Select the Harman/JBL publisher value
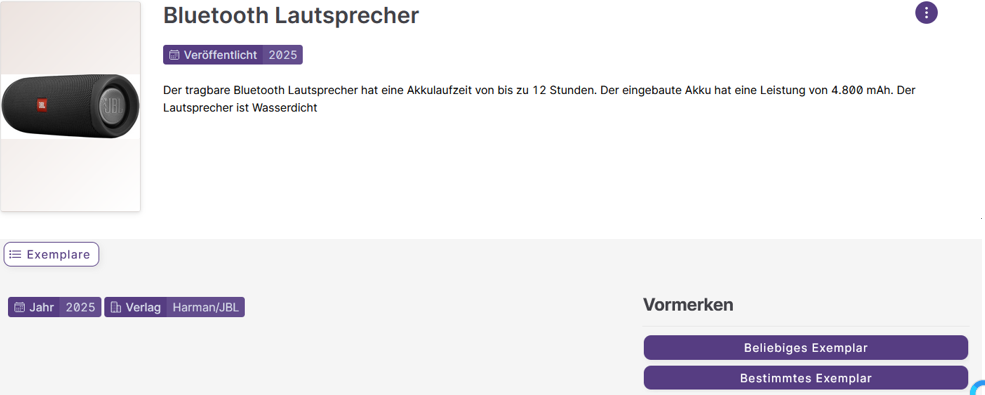This screenshot has height=395, width=985. pos(205,307)
